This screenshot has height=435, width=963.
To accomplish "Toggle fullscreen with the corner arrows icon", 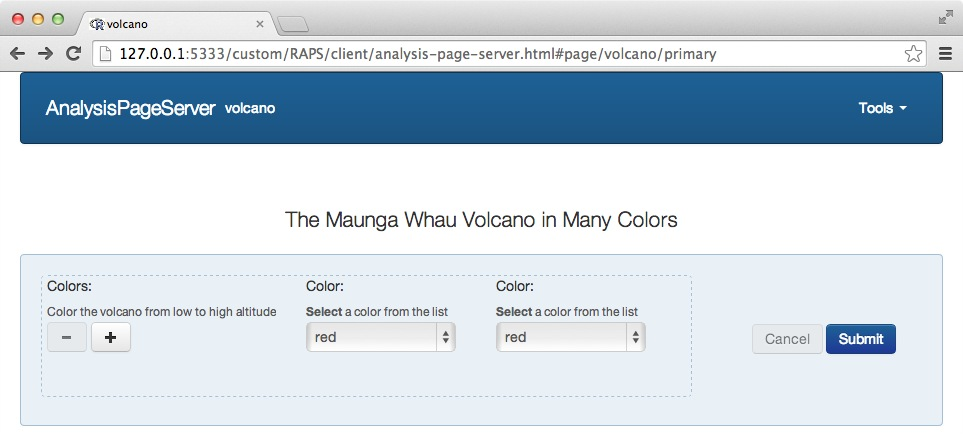I will coord(945,17).
